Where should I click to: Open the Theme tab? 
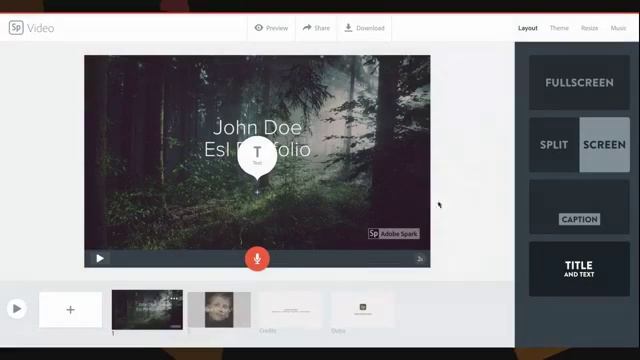(559, 28)
